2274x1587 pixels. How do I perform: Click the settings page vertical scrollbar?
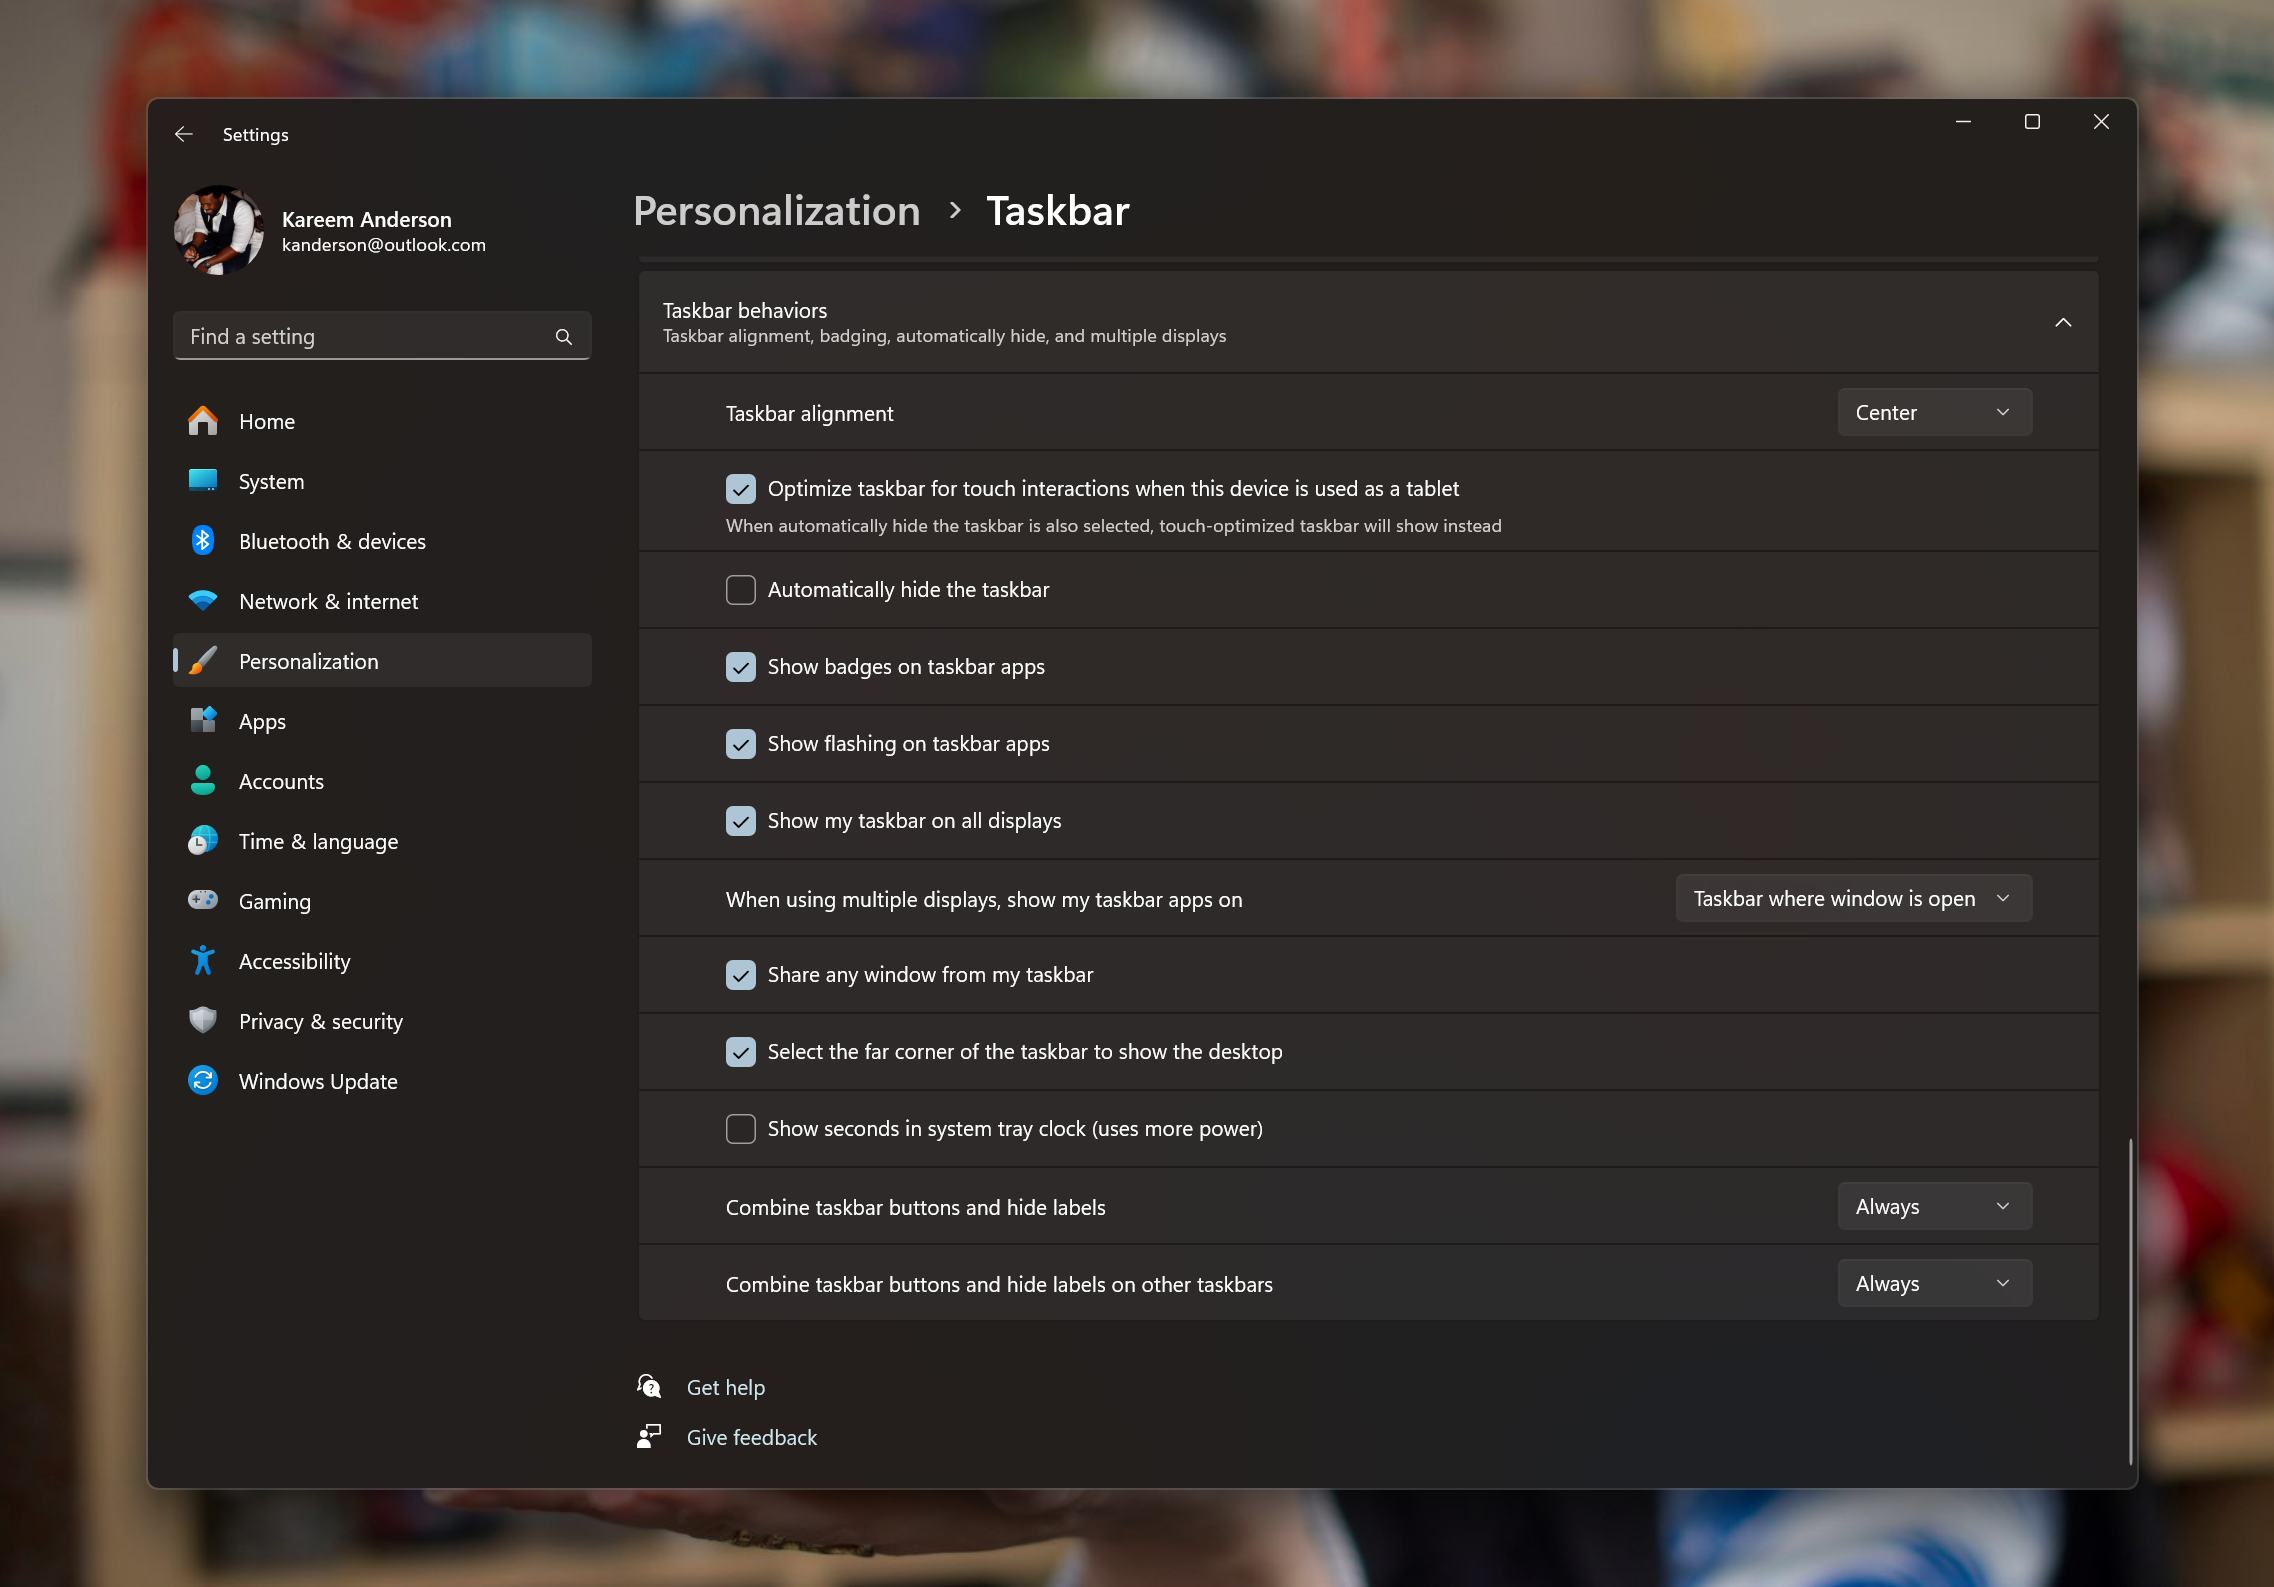point(2130,1300)
